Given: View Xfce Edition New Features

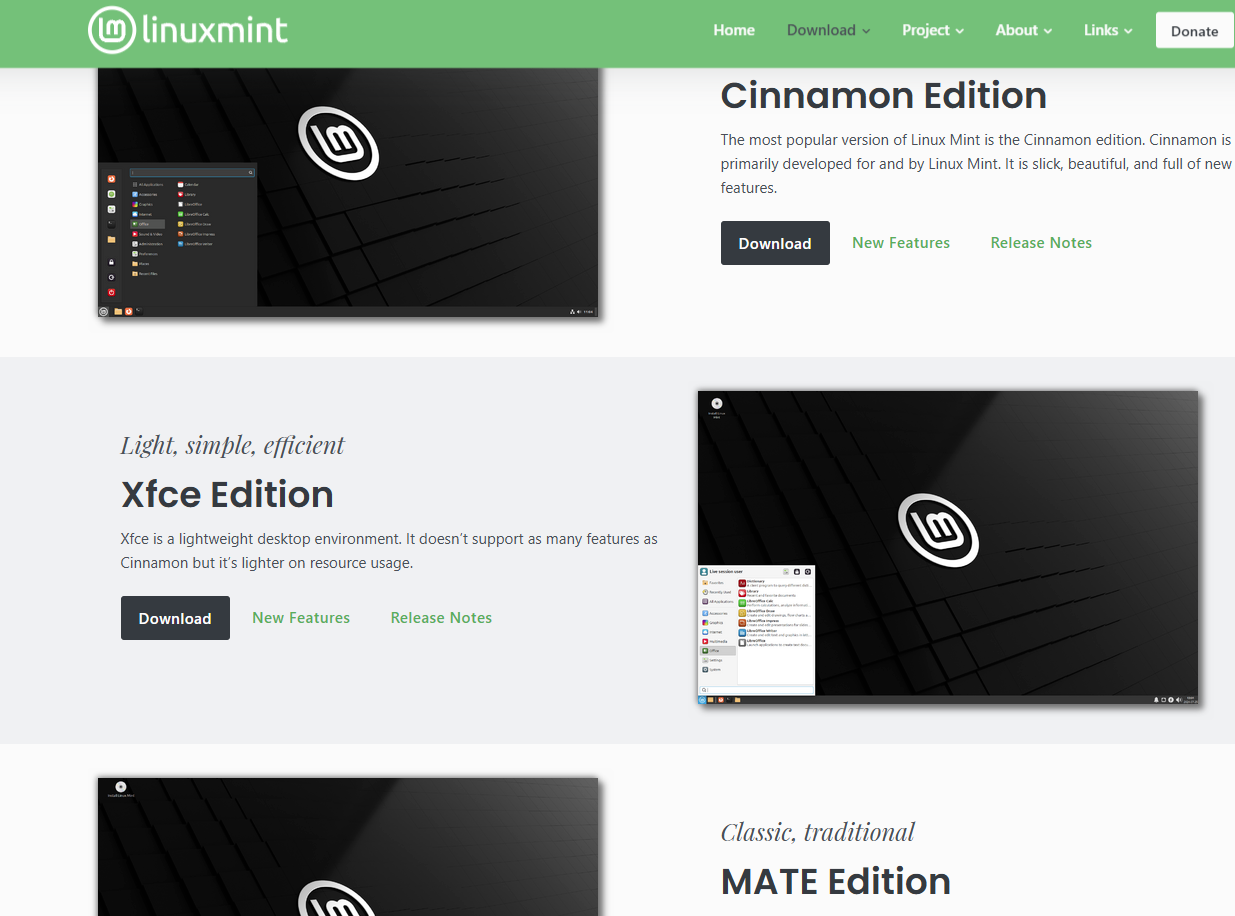Looking at the screenshot, I should click(x=301, y=618).
